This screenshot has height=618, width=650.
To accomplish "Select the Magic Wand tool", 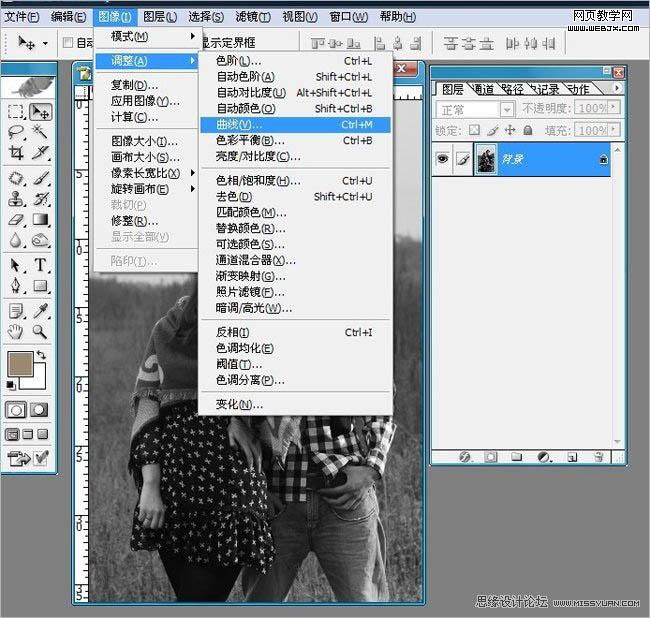I will click(41, 132).
